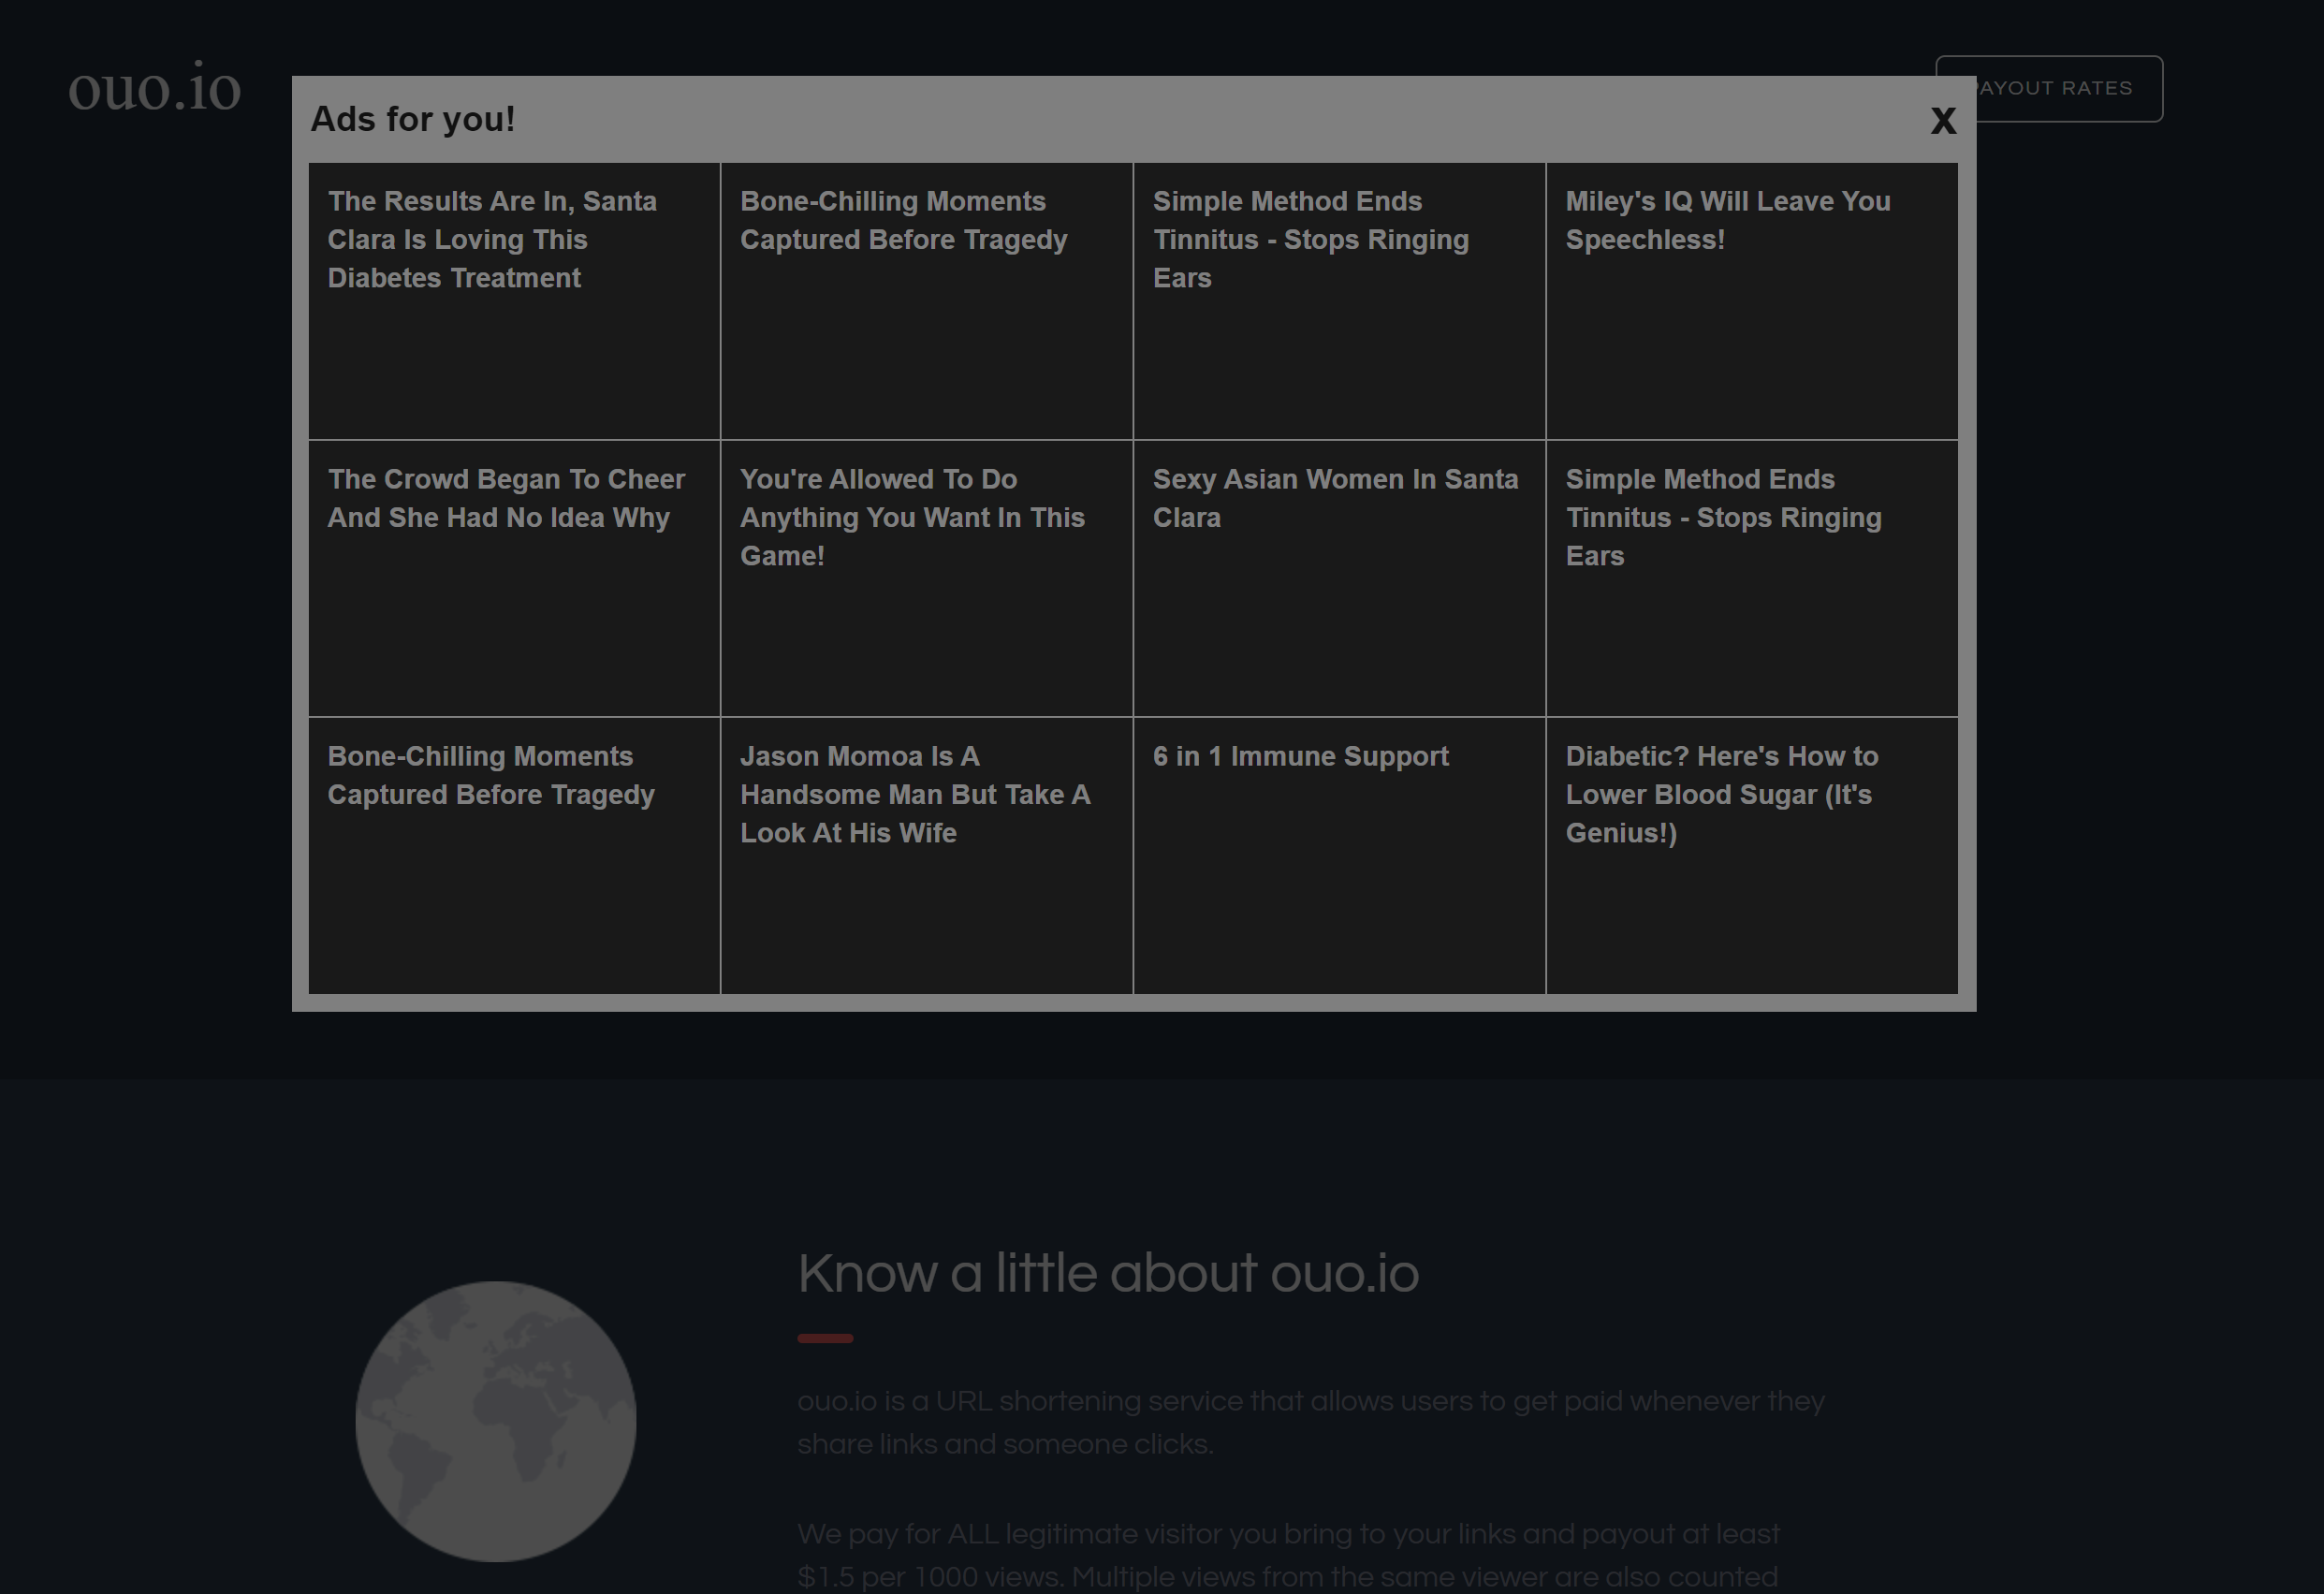
Task: Click the Know a little about ouo.io heading
Action: (1107, 1274)
